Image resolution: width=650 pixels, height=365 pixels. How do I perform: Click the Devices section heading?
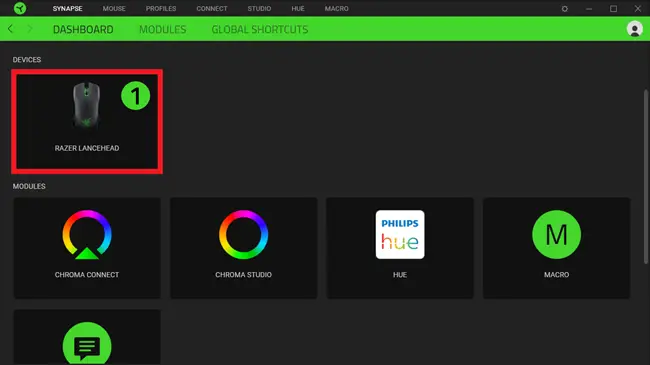coord(27,60)
